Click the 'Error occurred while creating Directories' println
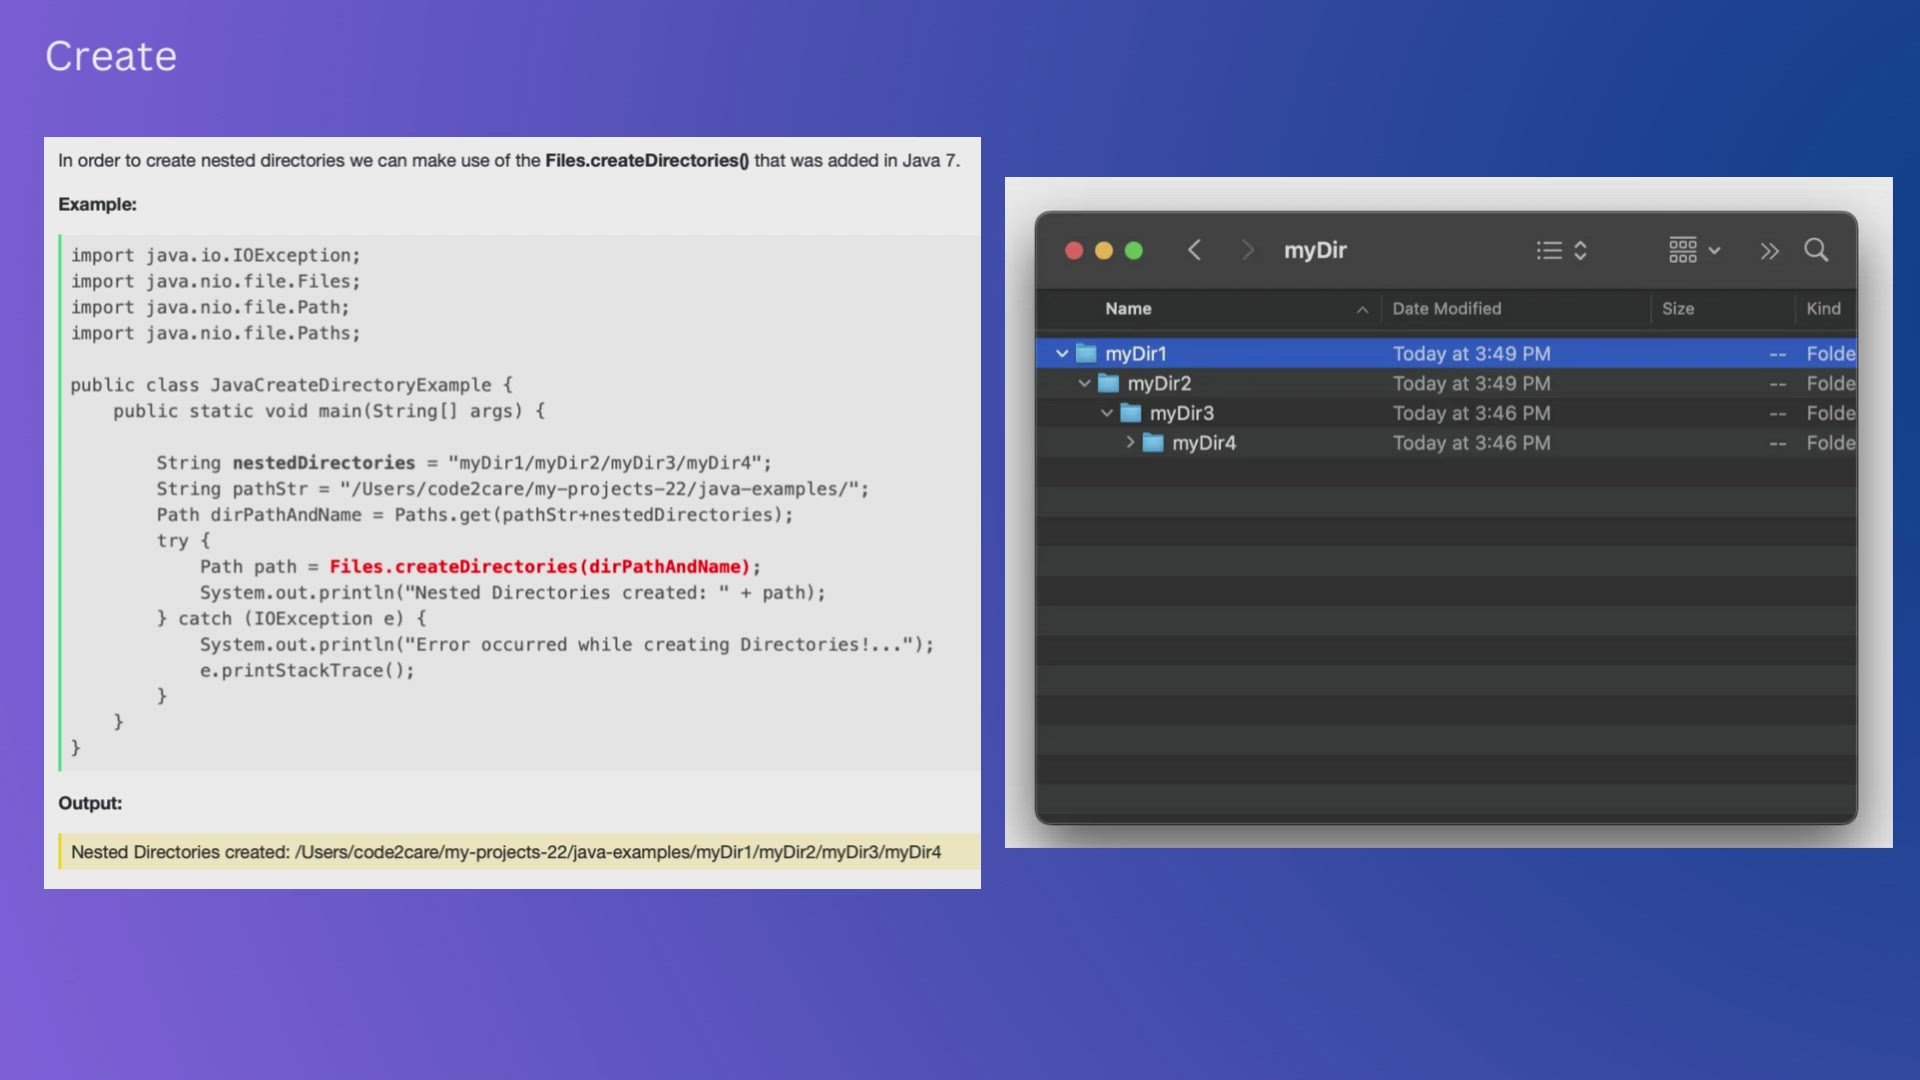 [567, 645]
